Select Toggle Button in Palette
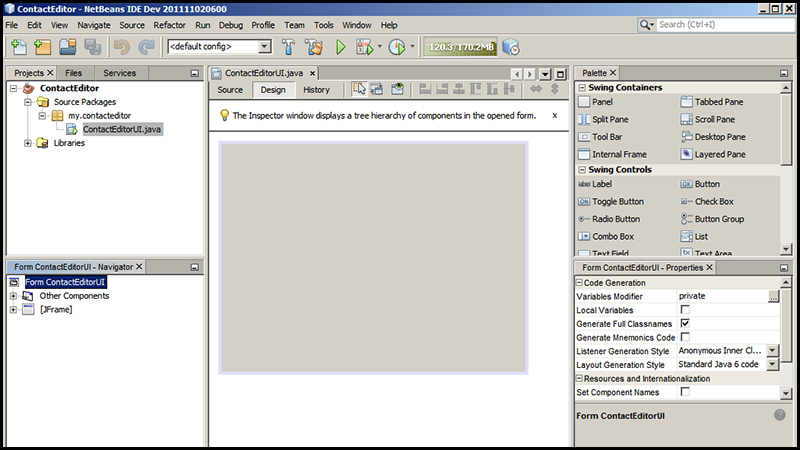Viewport: 800px width, 450px height. pos(611,202)
